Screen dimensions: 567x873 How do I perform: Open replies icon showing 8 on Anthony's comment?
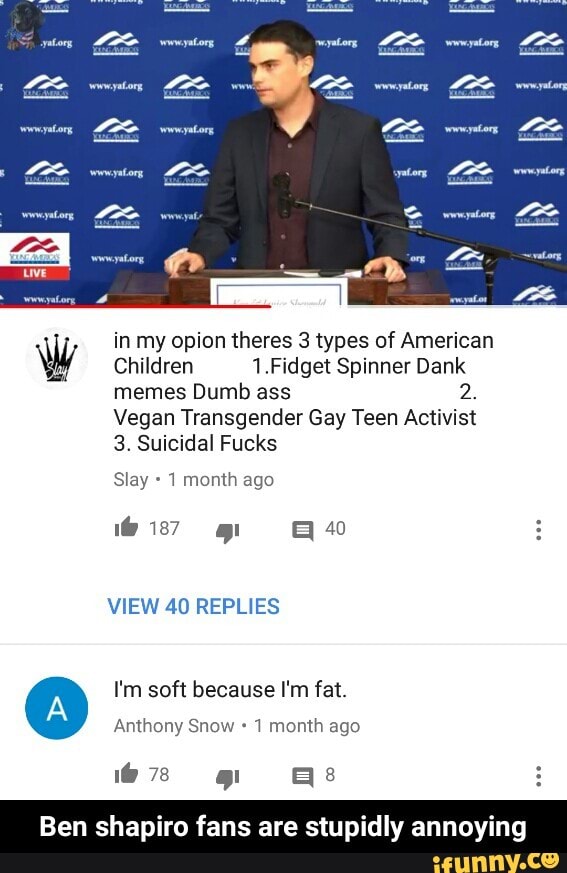[x=303, y=777]
